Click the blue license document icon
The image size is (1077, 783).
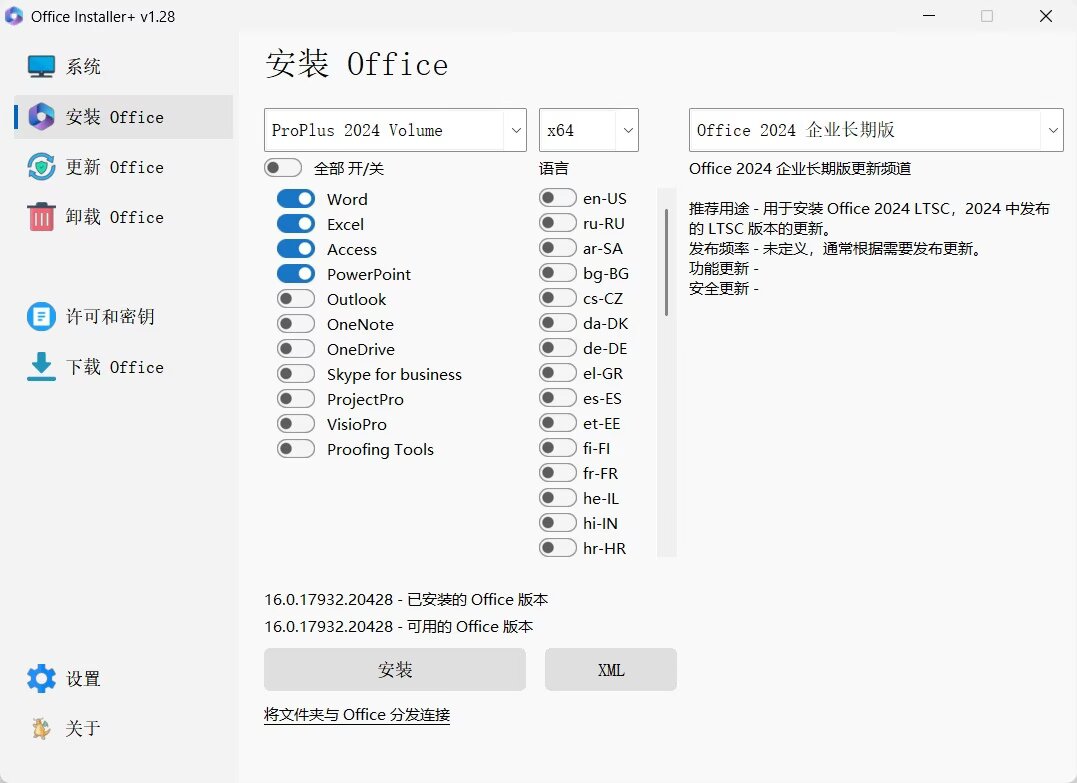pos(41,317)
